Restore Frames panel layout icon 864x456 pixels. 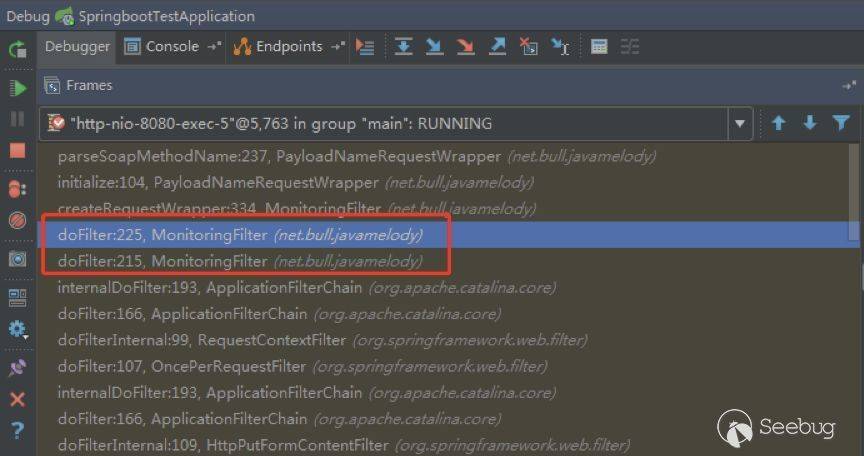[x=849, y=85]
